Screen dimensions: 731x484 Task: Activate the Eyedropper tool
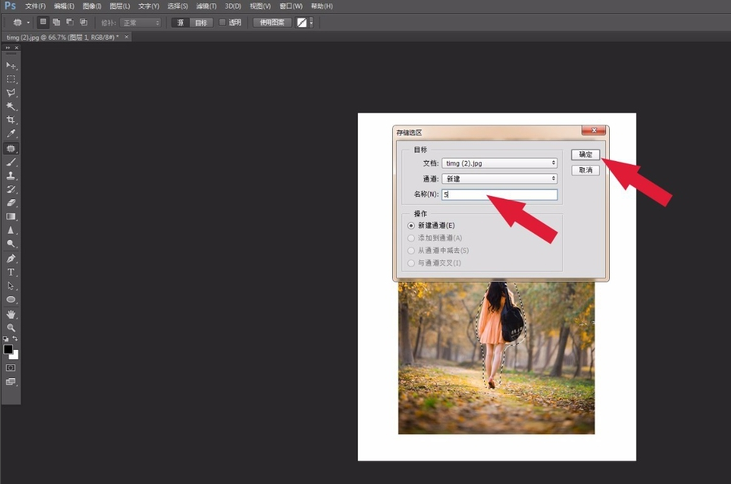(x=11, y=134)
